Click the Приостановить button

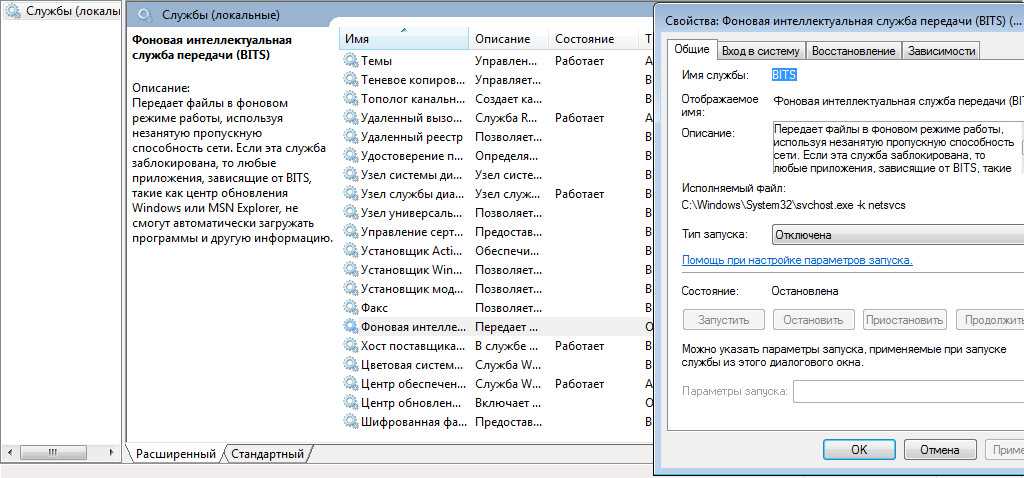[x=904, y=320]
